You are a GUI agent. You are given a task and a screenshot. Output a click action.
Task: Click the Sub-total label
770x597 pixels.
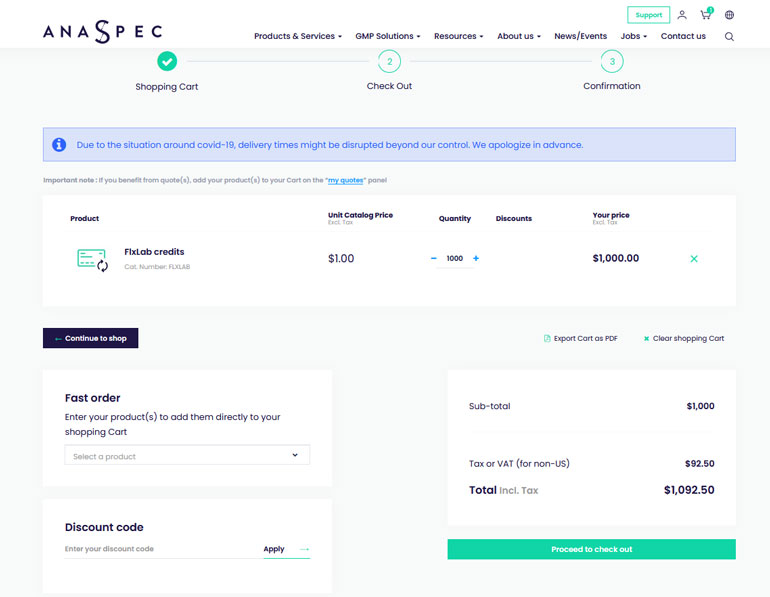[490, 406]
